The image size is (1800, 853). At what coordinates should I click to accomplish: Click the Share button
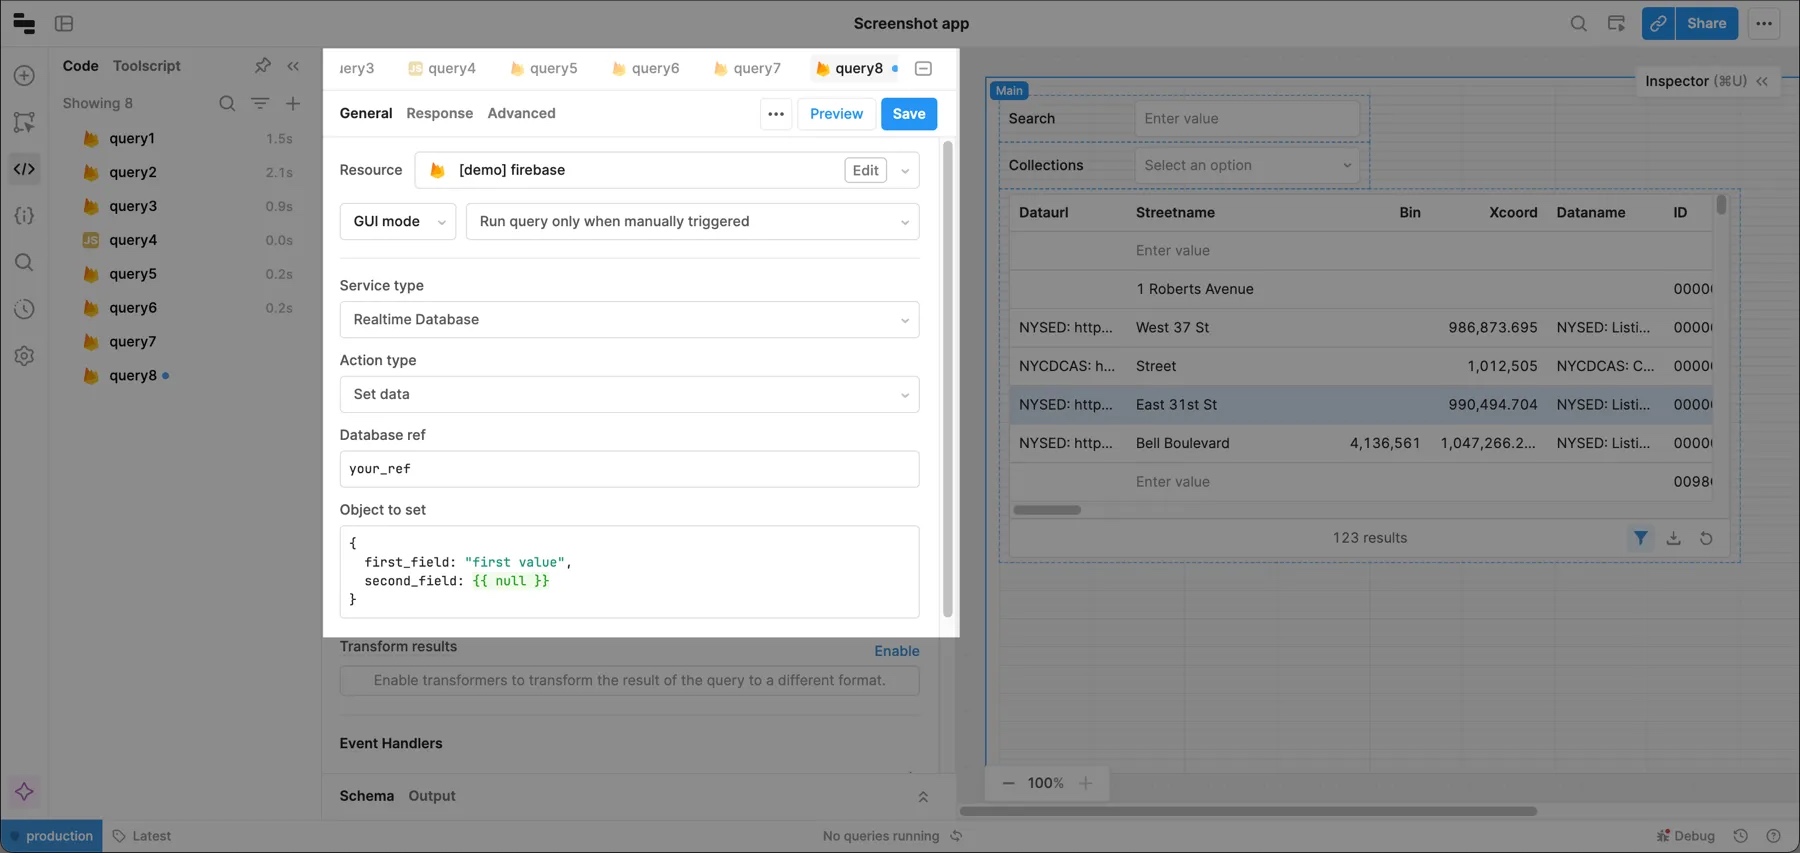[x=1706, y=23]
